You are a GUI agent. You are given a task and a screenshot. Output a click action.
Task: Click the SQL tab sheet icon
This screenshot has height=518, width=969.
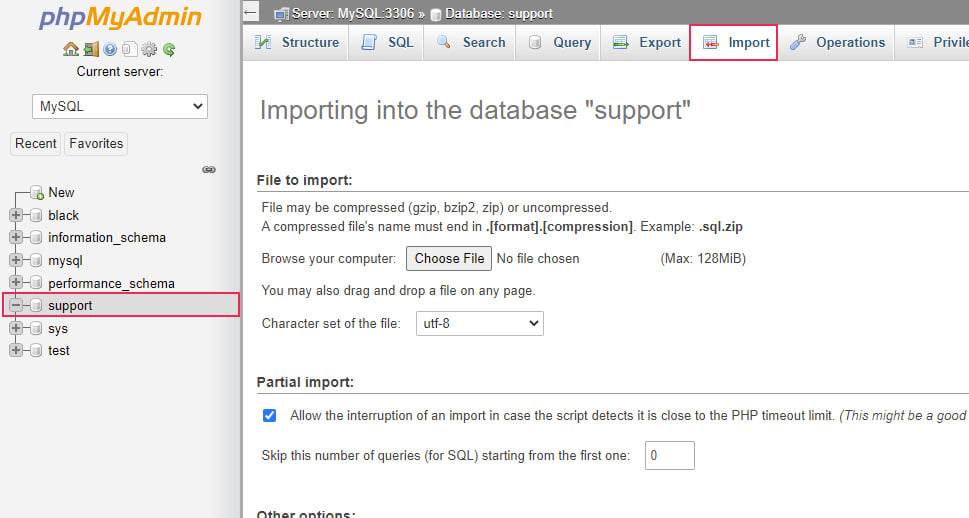[369, 42]
